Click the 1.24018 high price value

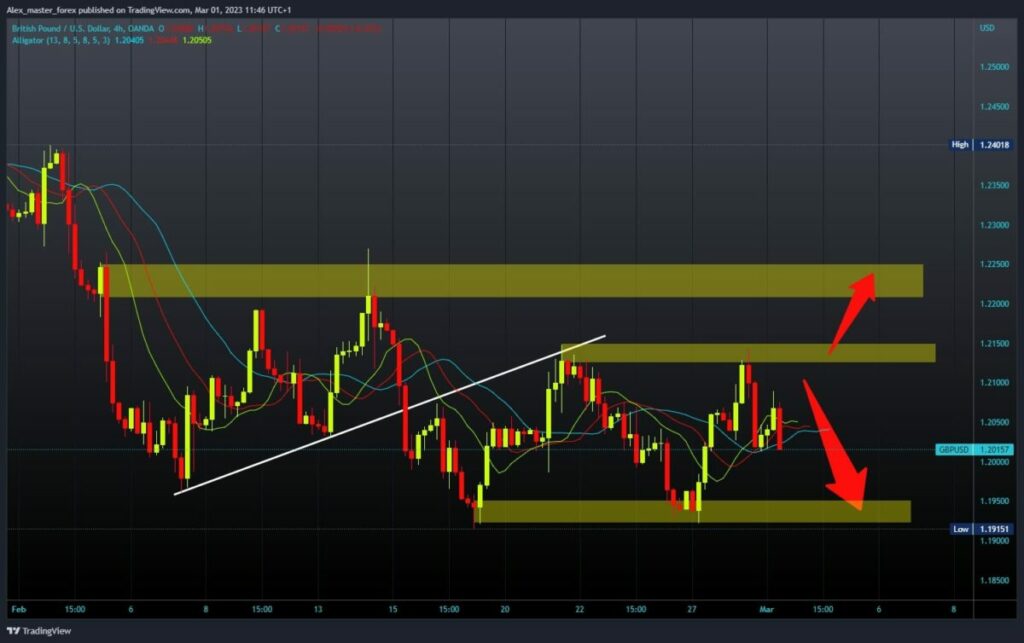995,145
